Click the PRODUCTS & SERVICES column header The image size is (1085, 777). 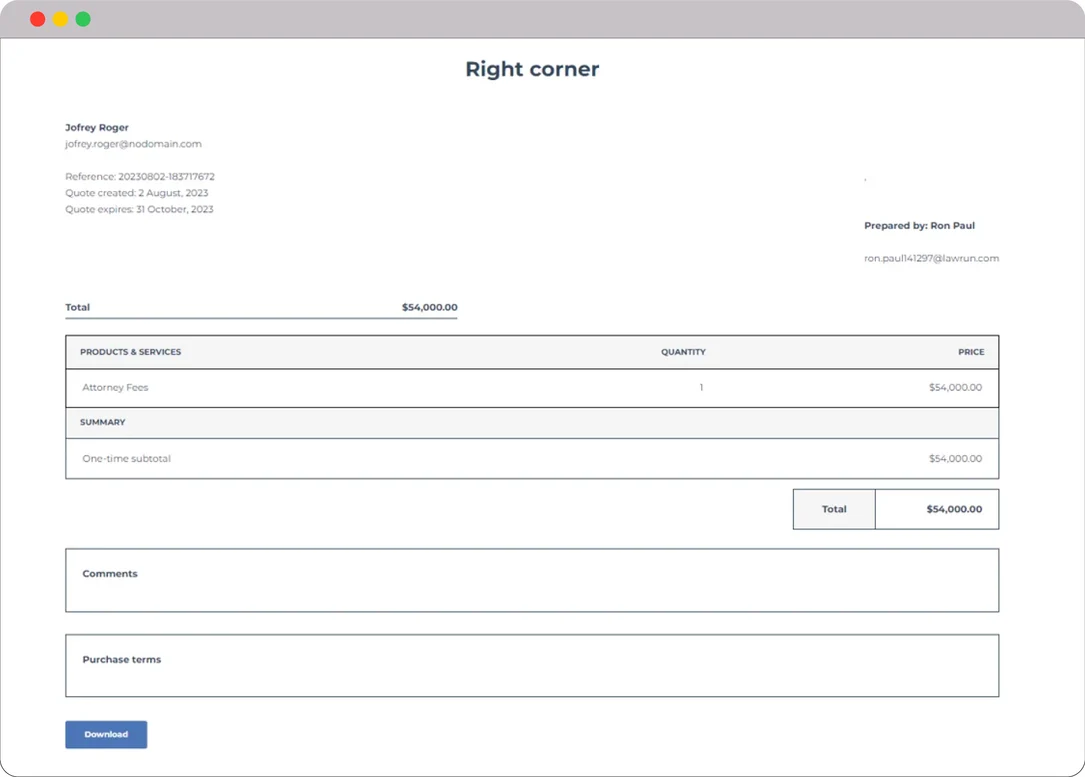(131, 351)
